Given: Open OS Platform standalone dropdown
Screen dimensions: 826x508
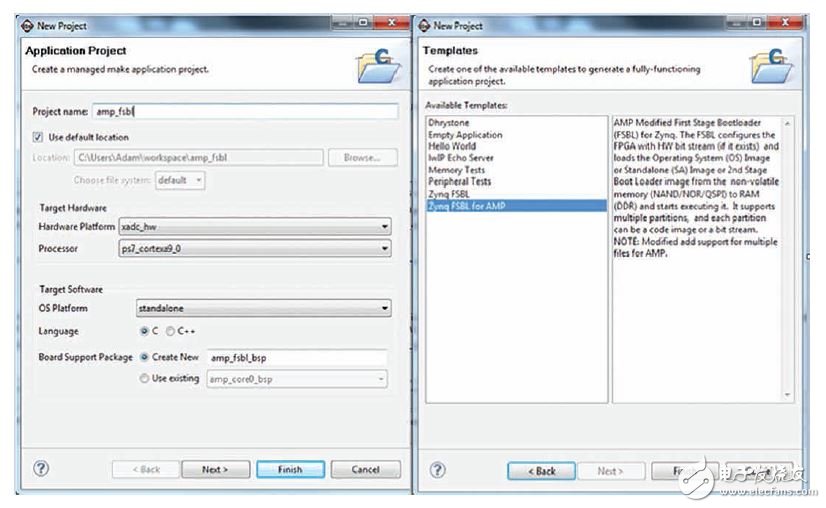Looking at the screenshot, I should (262, 309).
